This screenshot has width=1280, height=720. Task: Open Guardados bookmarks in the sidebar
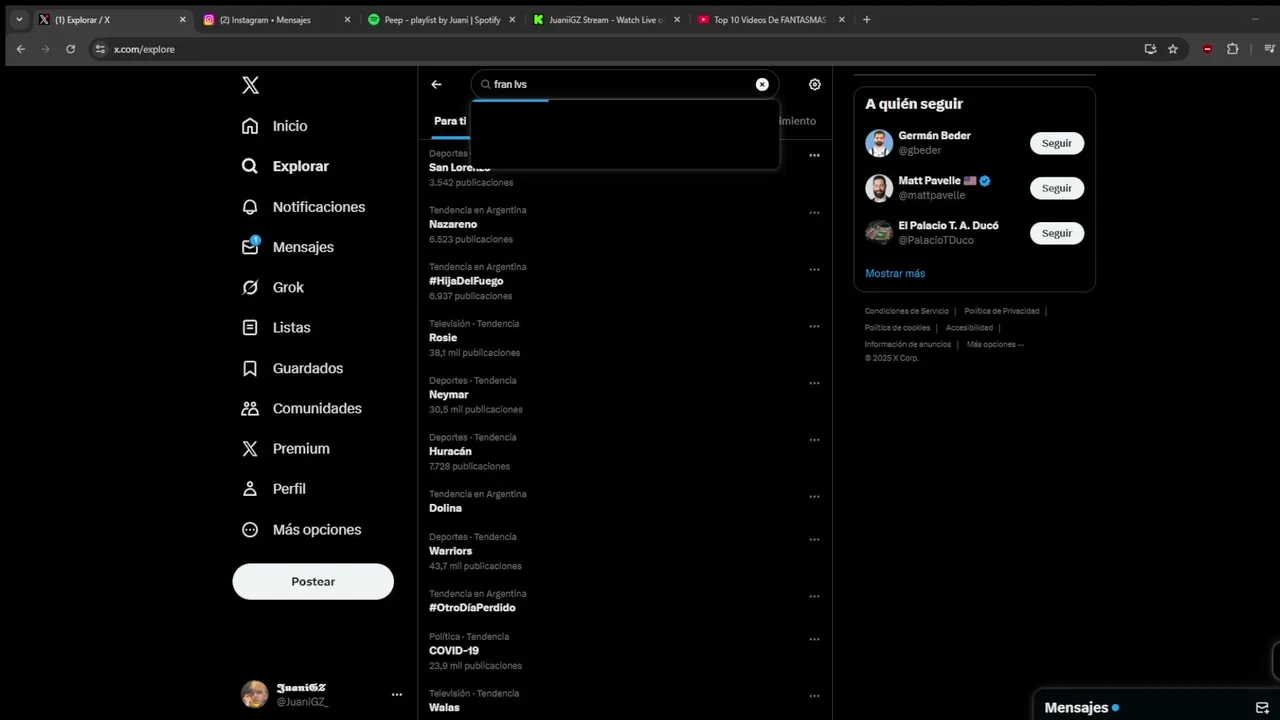click(x=292, y=368)
